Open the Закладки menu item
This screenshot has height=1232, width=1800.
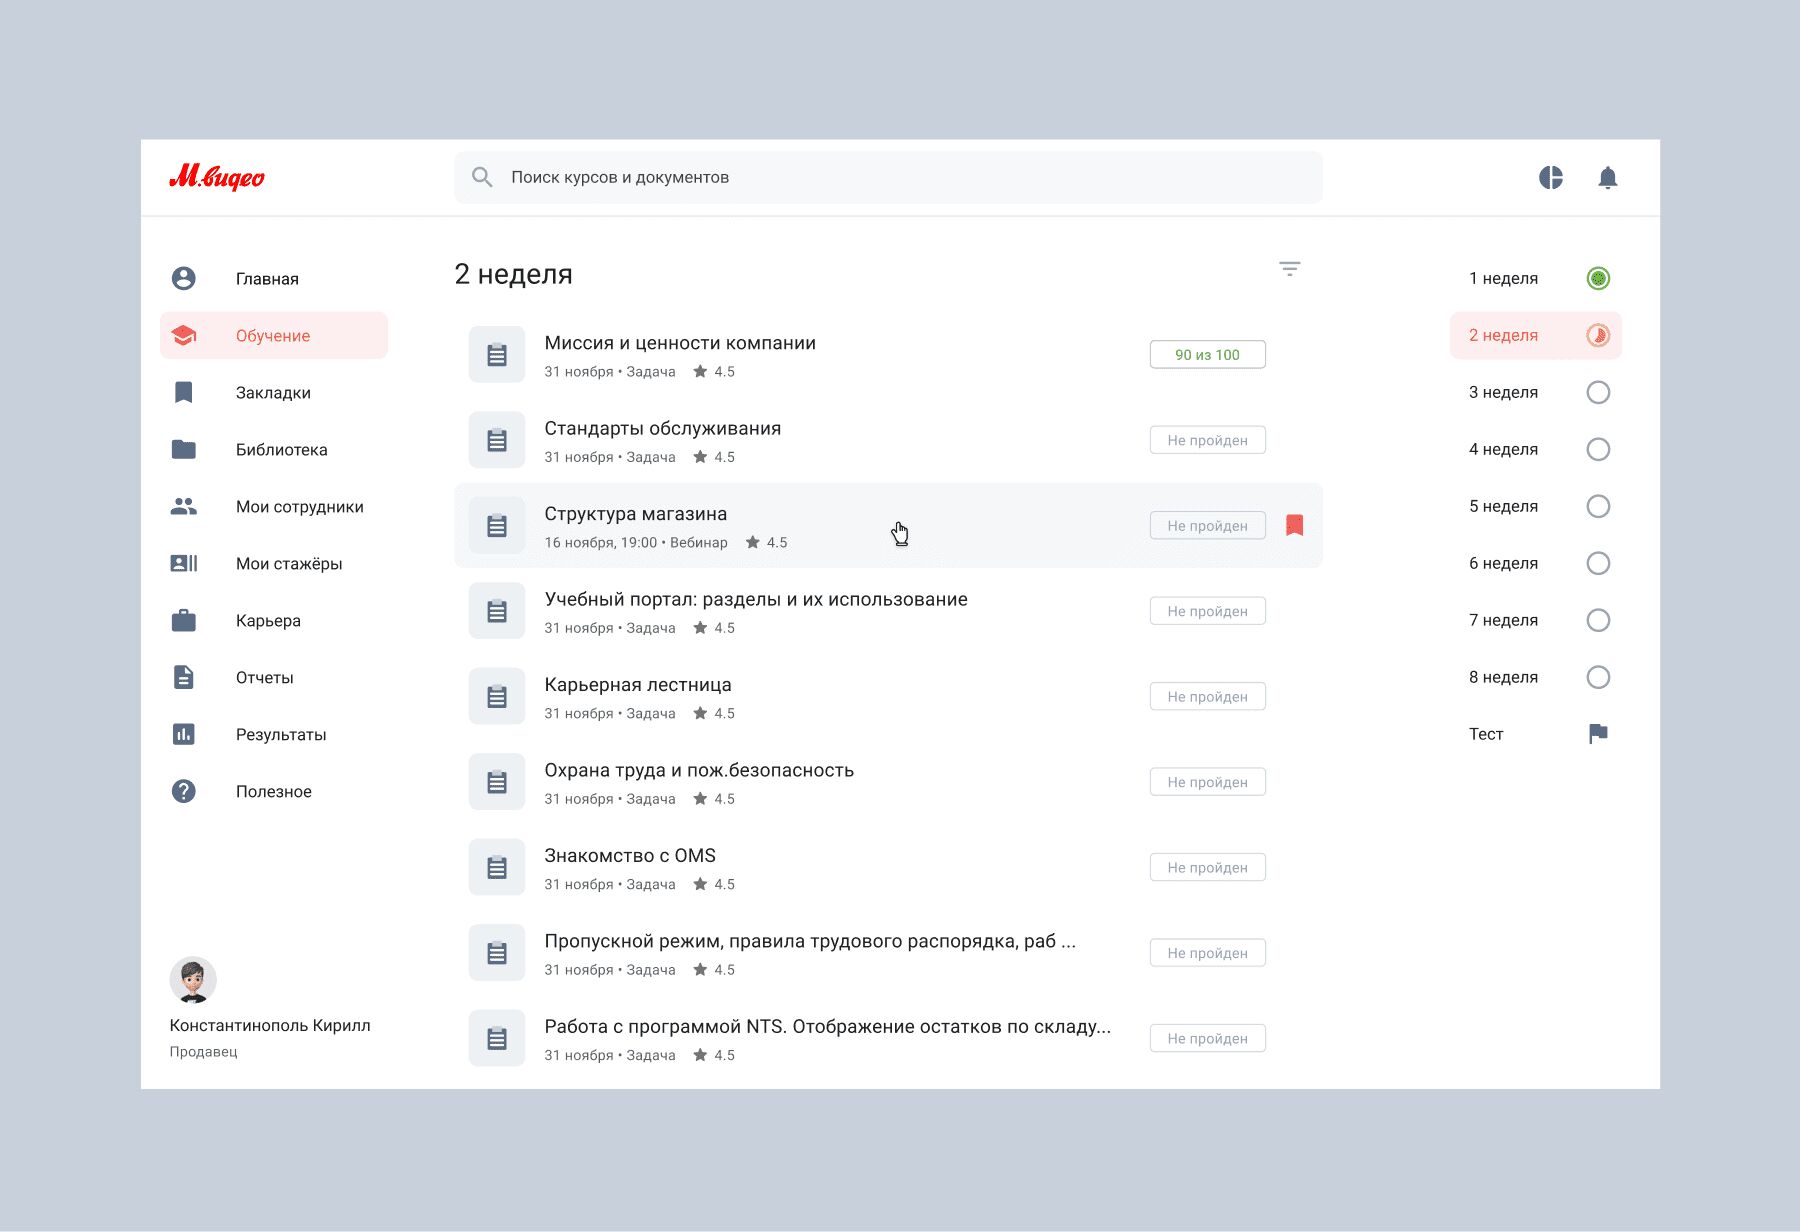(273, 393)
